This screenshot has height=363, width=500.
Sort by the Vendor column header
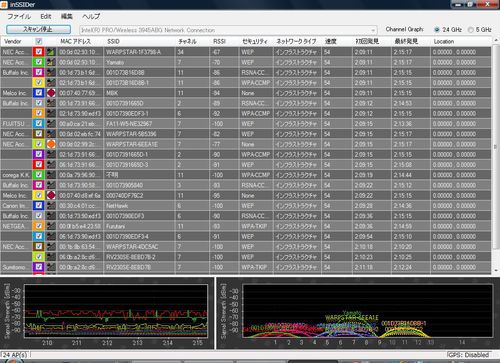click(17, 41)
